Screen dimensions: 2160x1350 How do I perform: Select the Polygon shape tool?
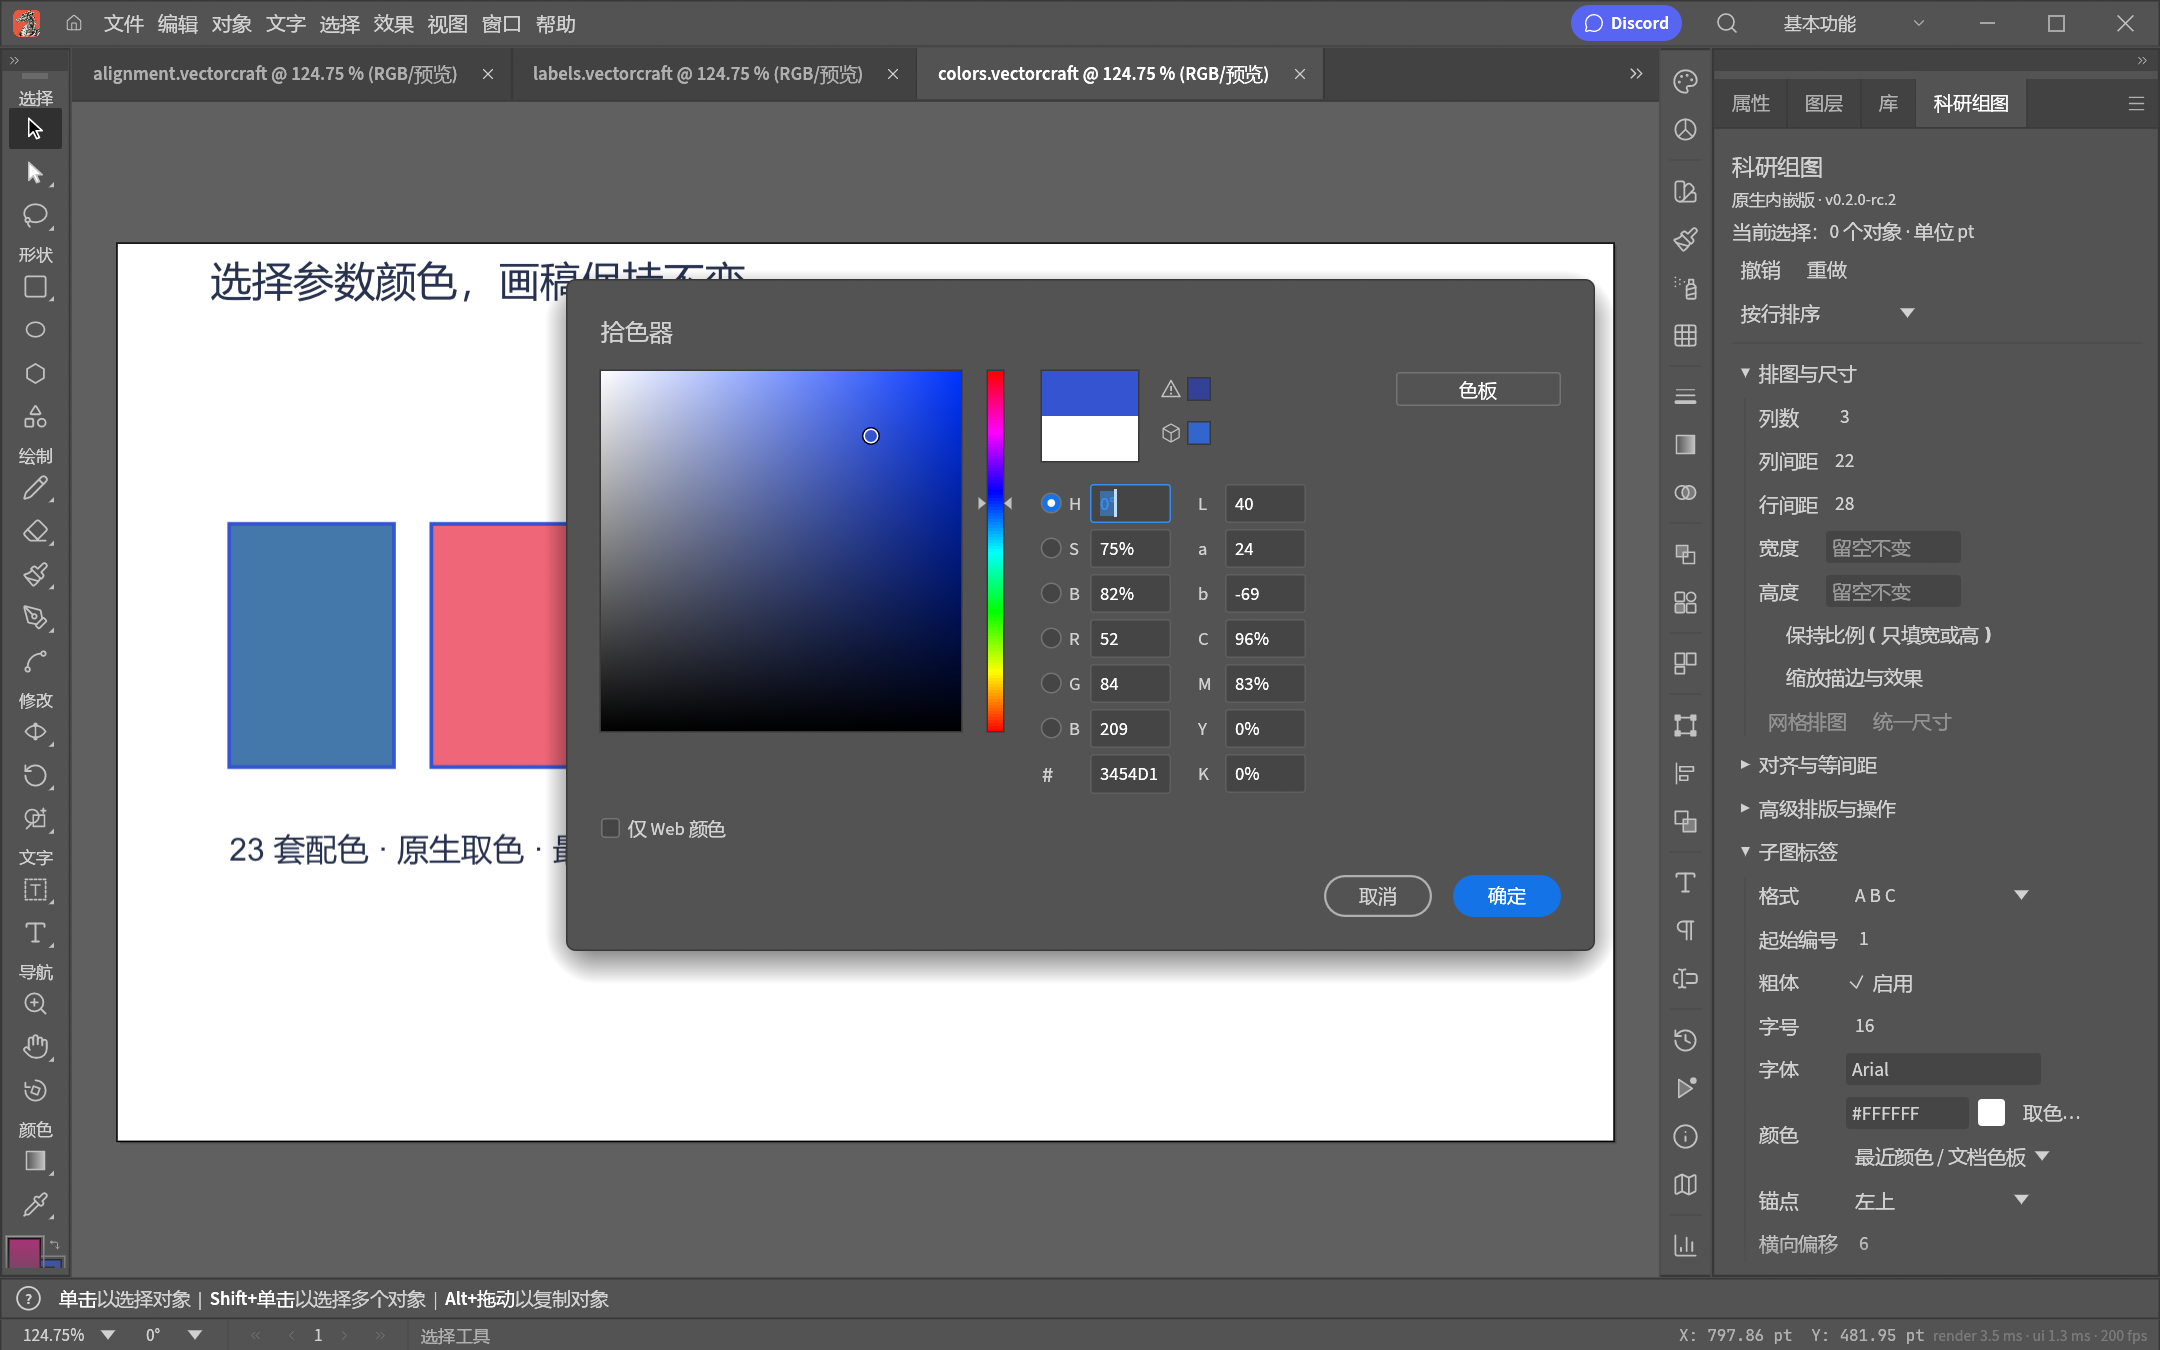tap(35, 373)
